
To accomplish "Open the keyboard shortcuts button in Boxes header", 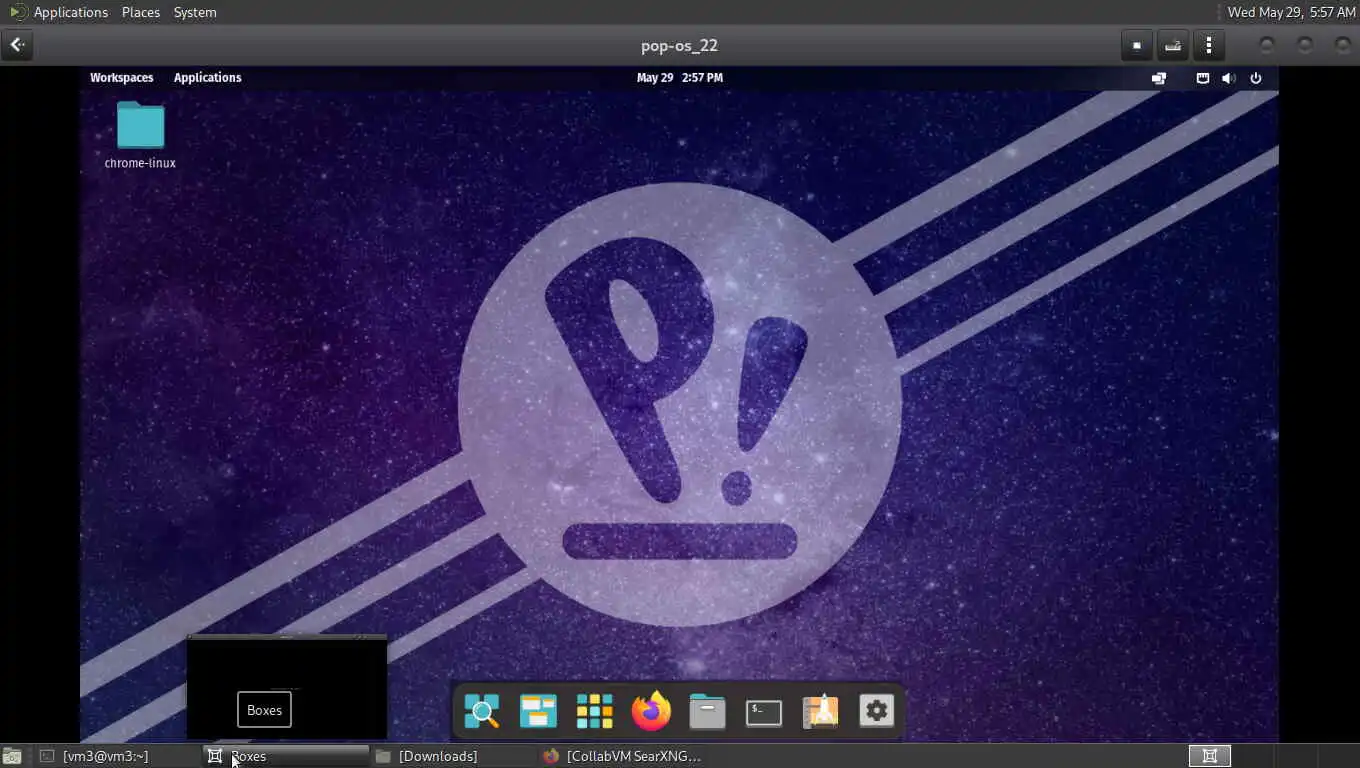I will tap(1173, 45).
